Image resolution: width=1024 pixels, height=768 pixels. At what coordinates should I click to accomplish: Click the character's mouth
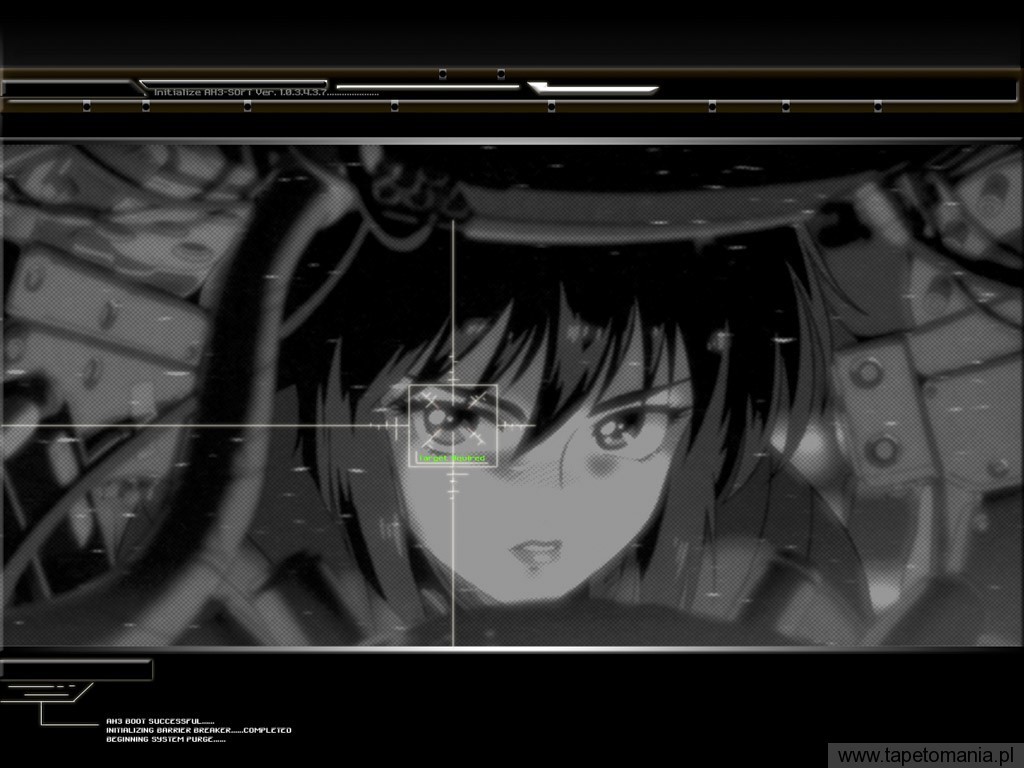pos(537,551)
